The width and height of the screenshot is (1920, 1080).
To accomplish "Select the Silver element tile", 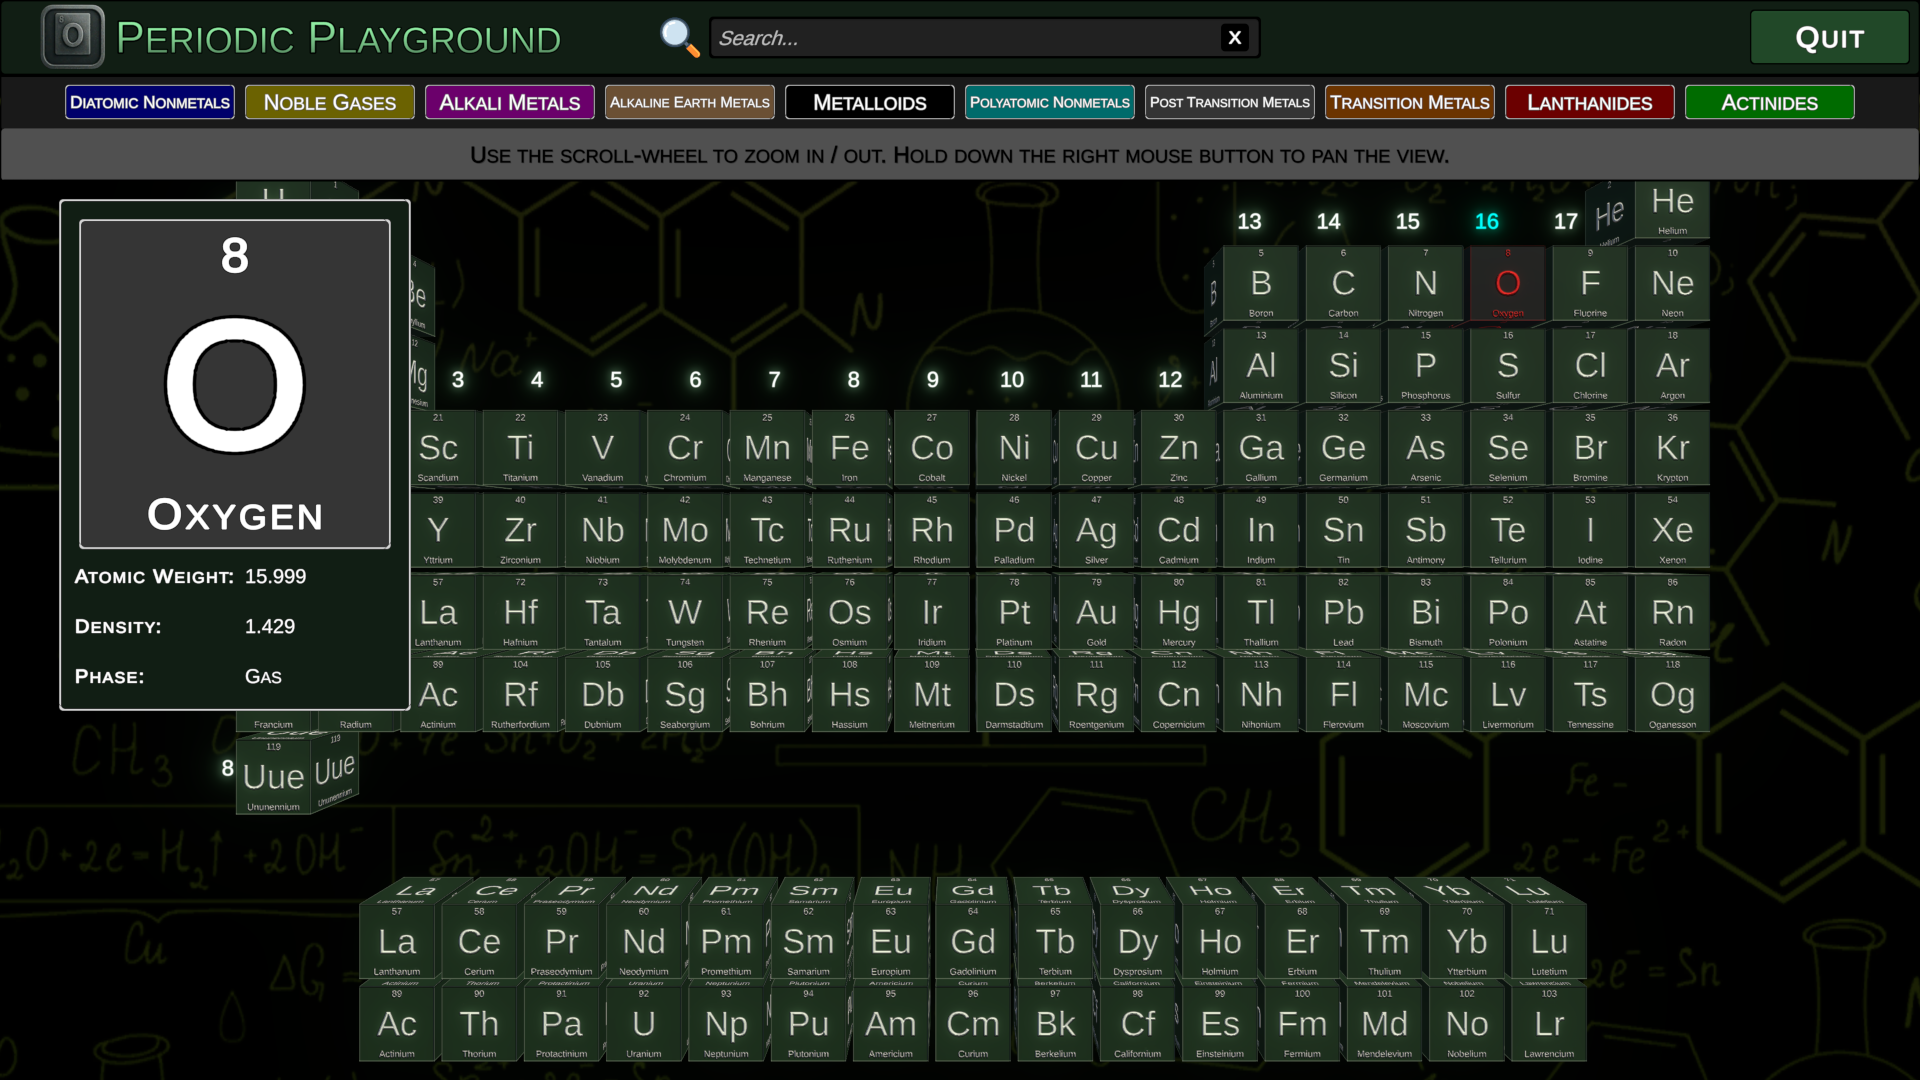I will pos(1097,531).
